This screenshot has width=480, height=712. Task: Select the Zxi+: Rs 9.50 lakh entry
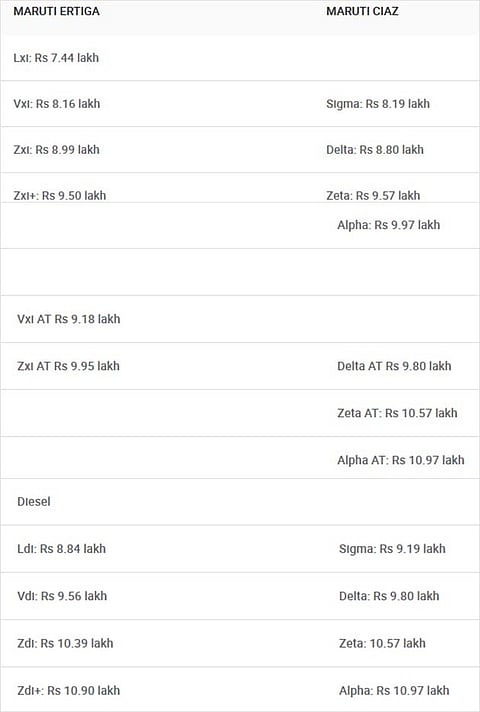(x=59, y=195)
